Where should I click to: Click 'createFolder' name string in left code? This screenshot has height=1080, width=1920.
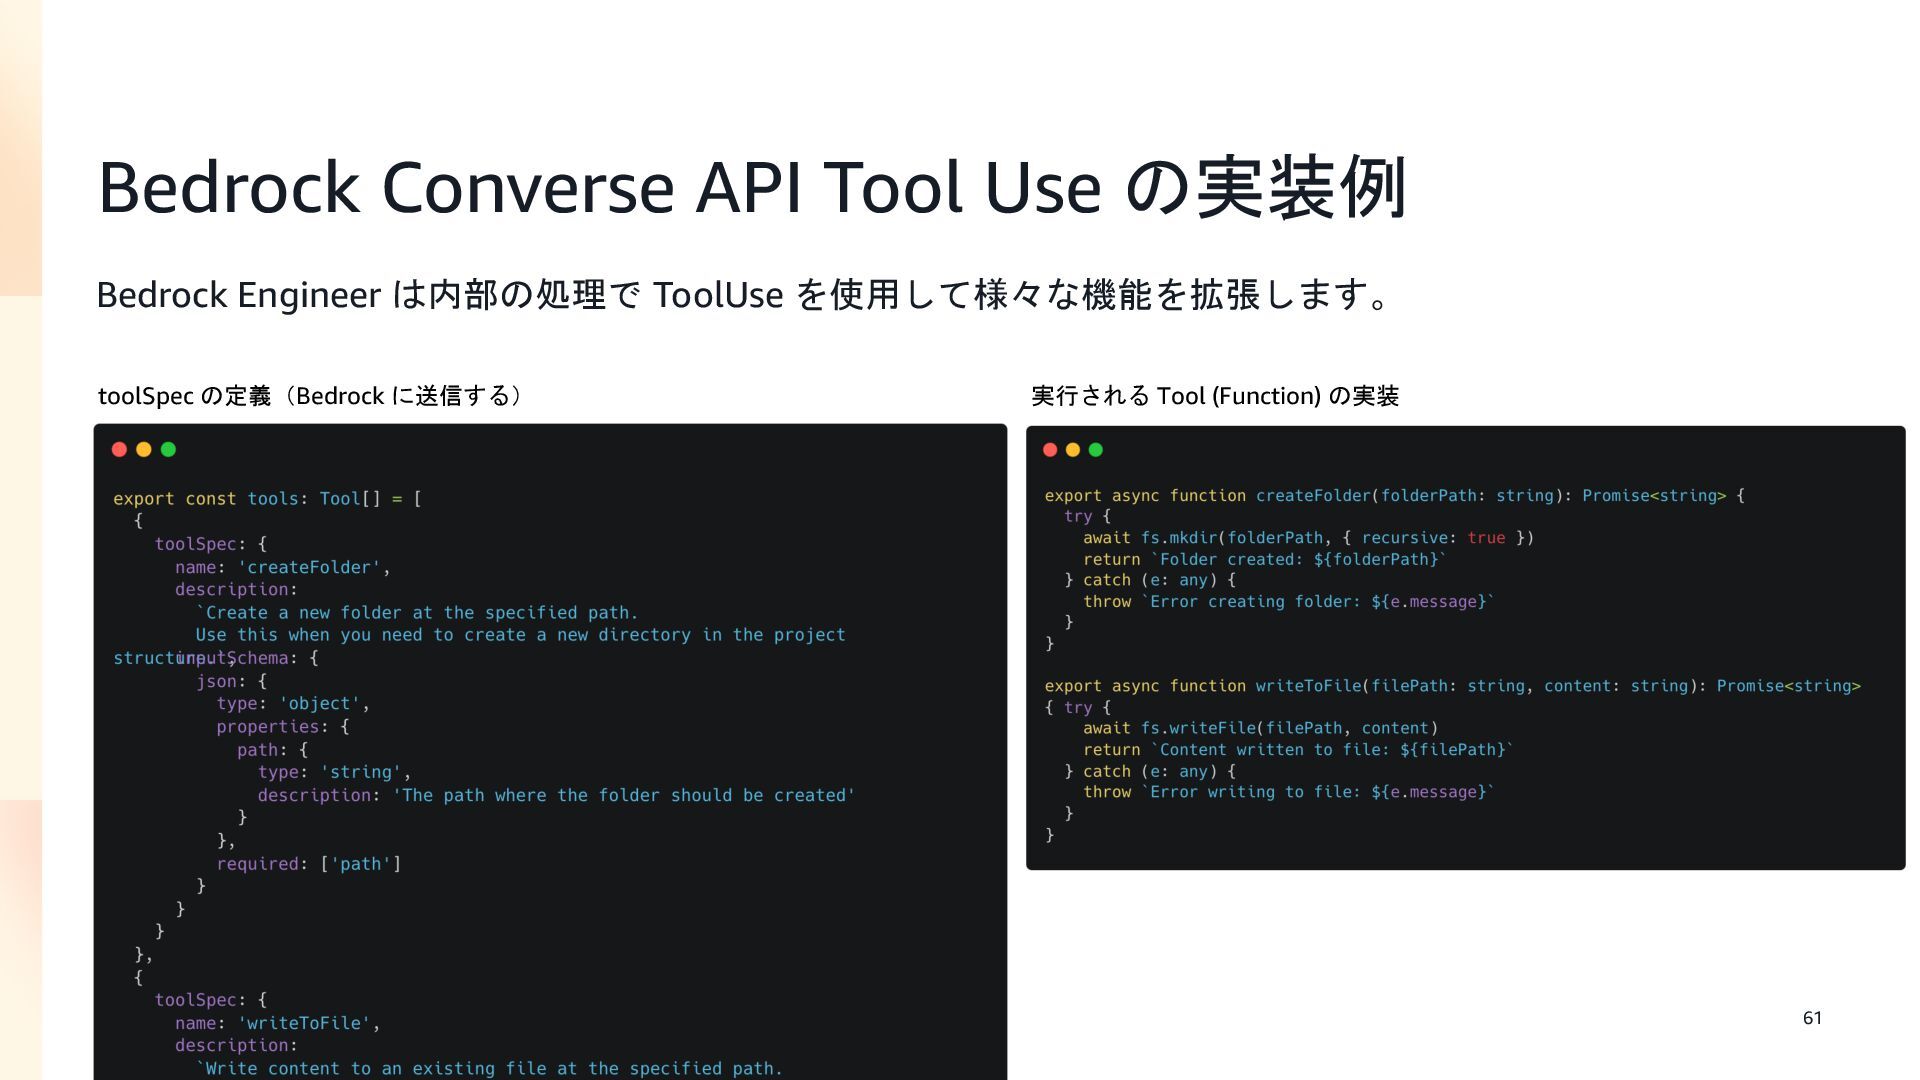(x=309, y=567)
